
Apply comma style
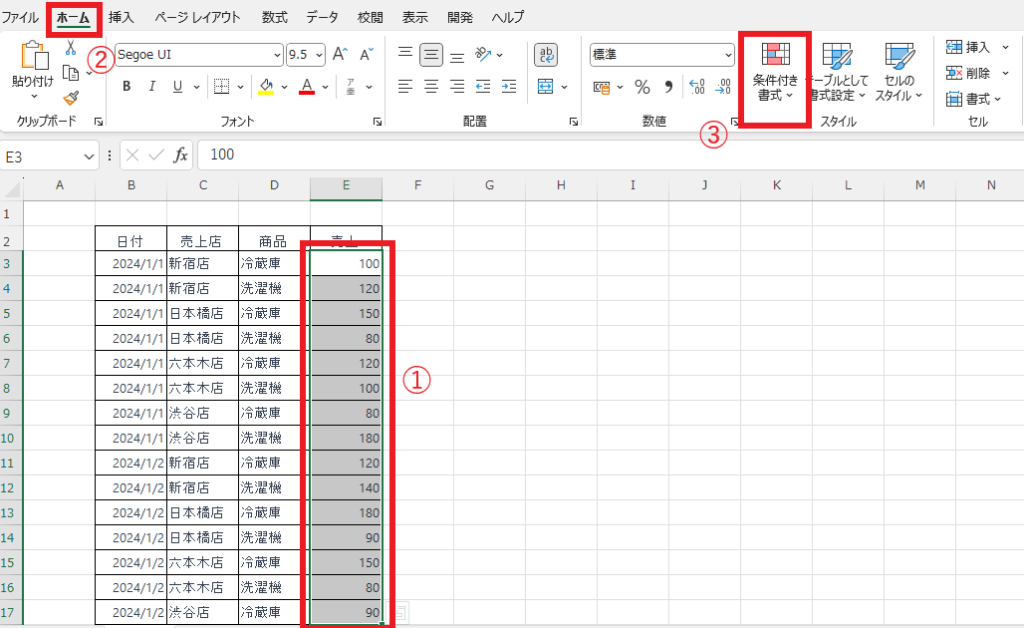click(x=669, y=86)
